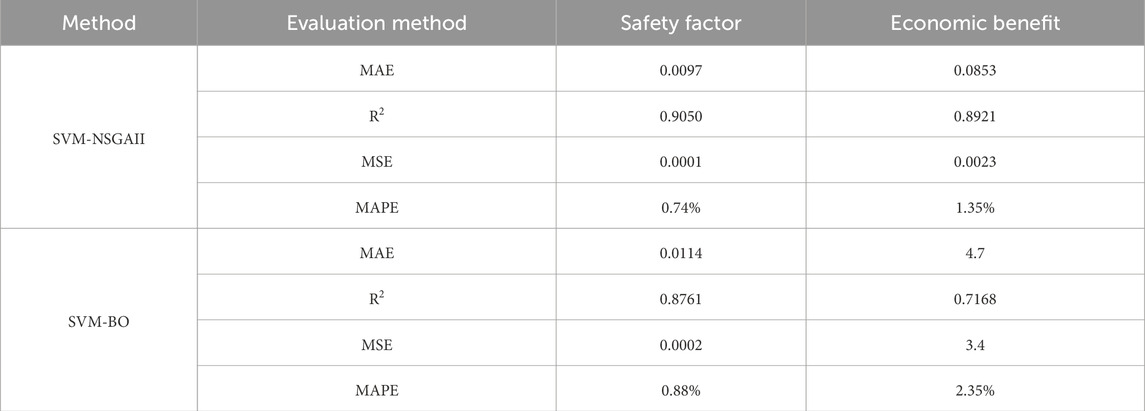Select the economic benefit value 3.4

tap(975, 342)
